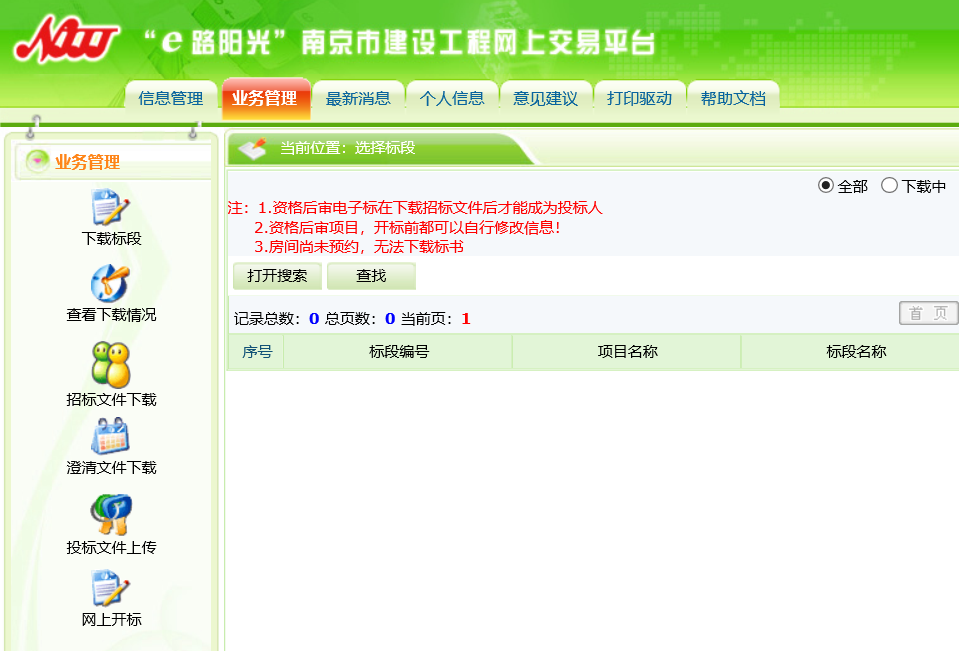Click the 记录总数 count text
959x651 pixels.
point(276,319)
